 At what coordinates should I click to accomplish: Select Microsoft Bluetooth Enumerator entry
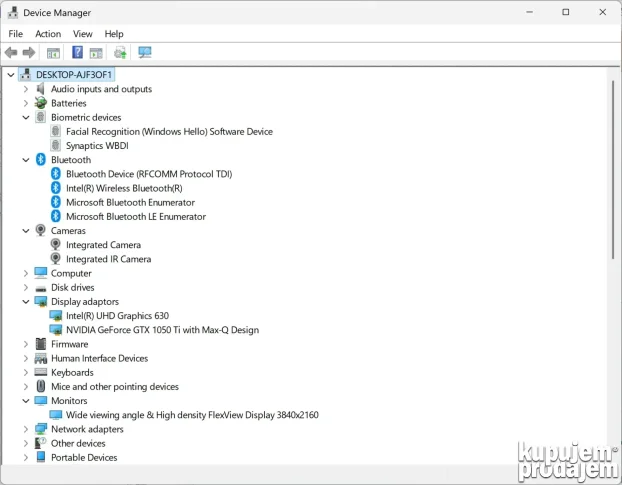(131, 202)
